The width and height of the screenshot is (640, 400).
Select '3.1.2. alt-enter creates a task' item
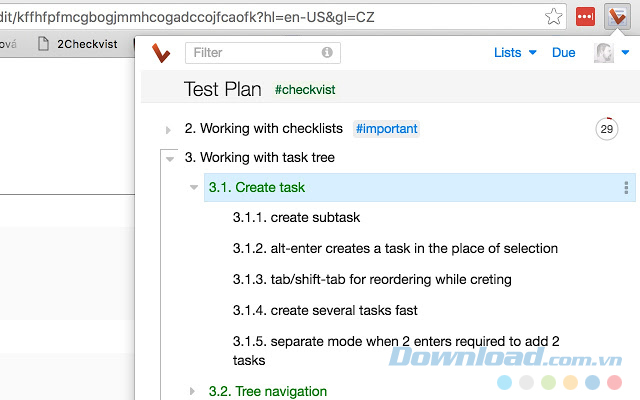tap(395, 248)
